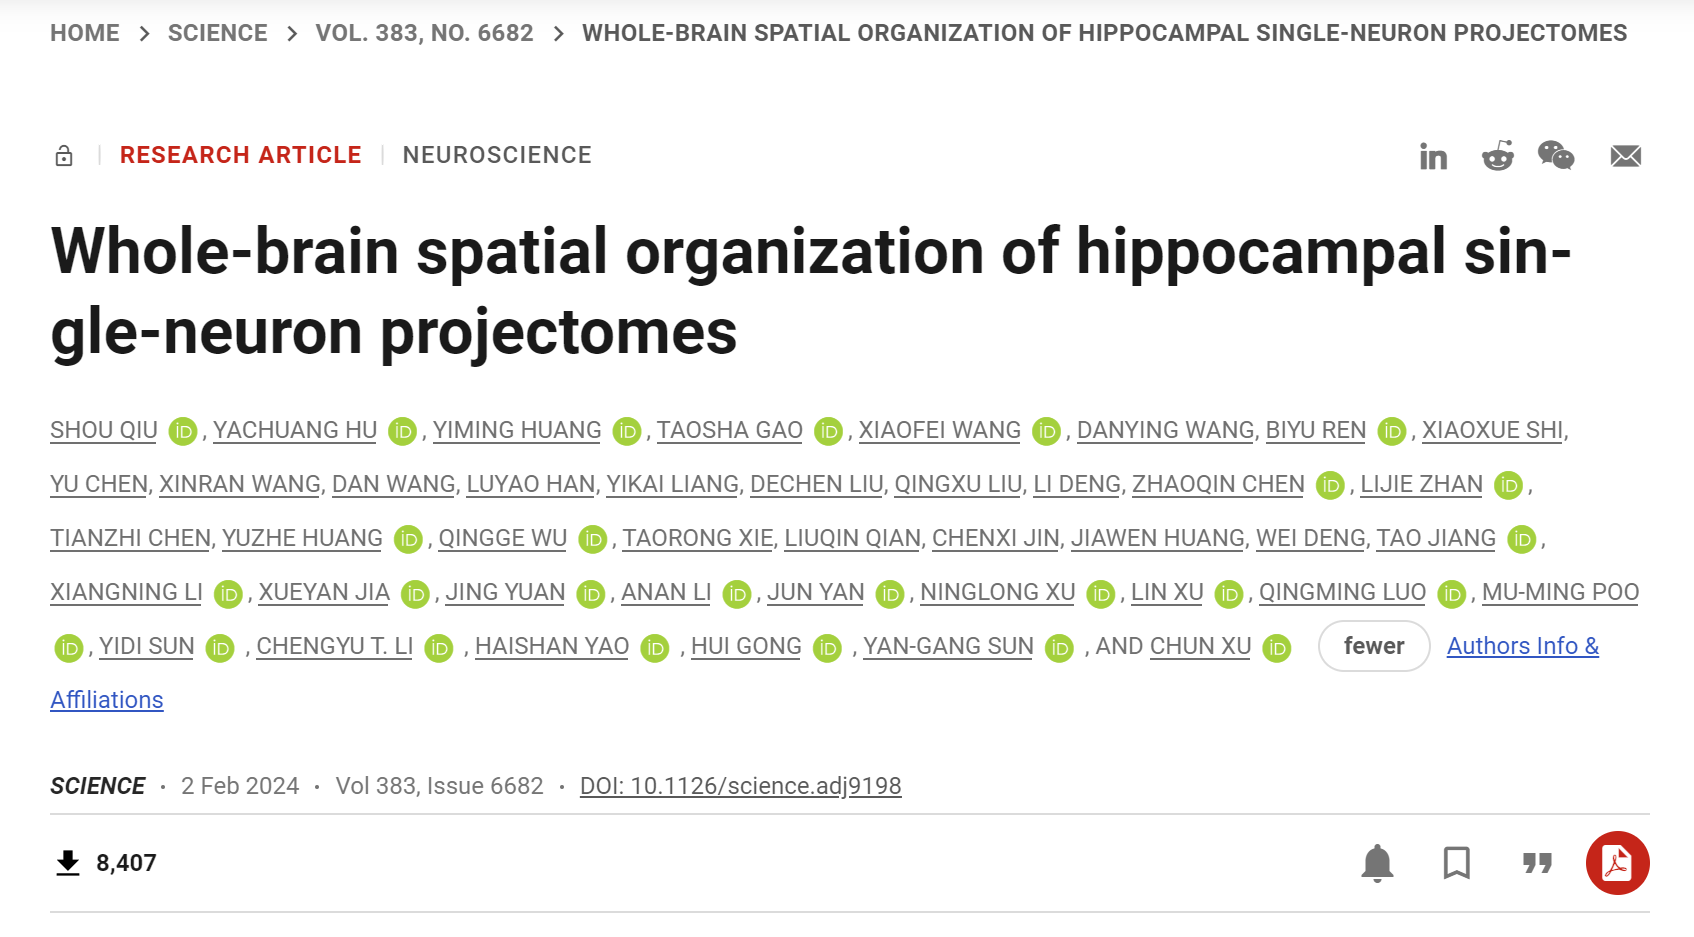Viewport: 1694px width, 937px height.
Task: Click the downloads arrow icon
Action: click(x=68, y=863)
